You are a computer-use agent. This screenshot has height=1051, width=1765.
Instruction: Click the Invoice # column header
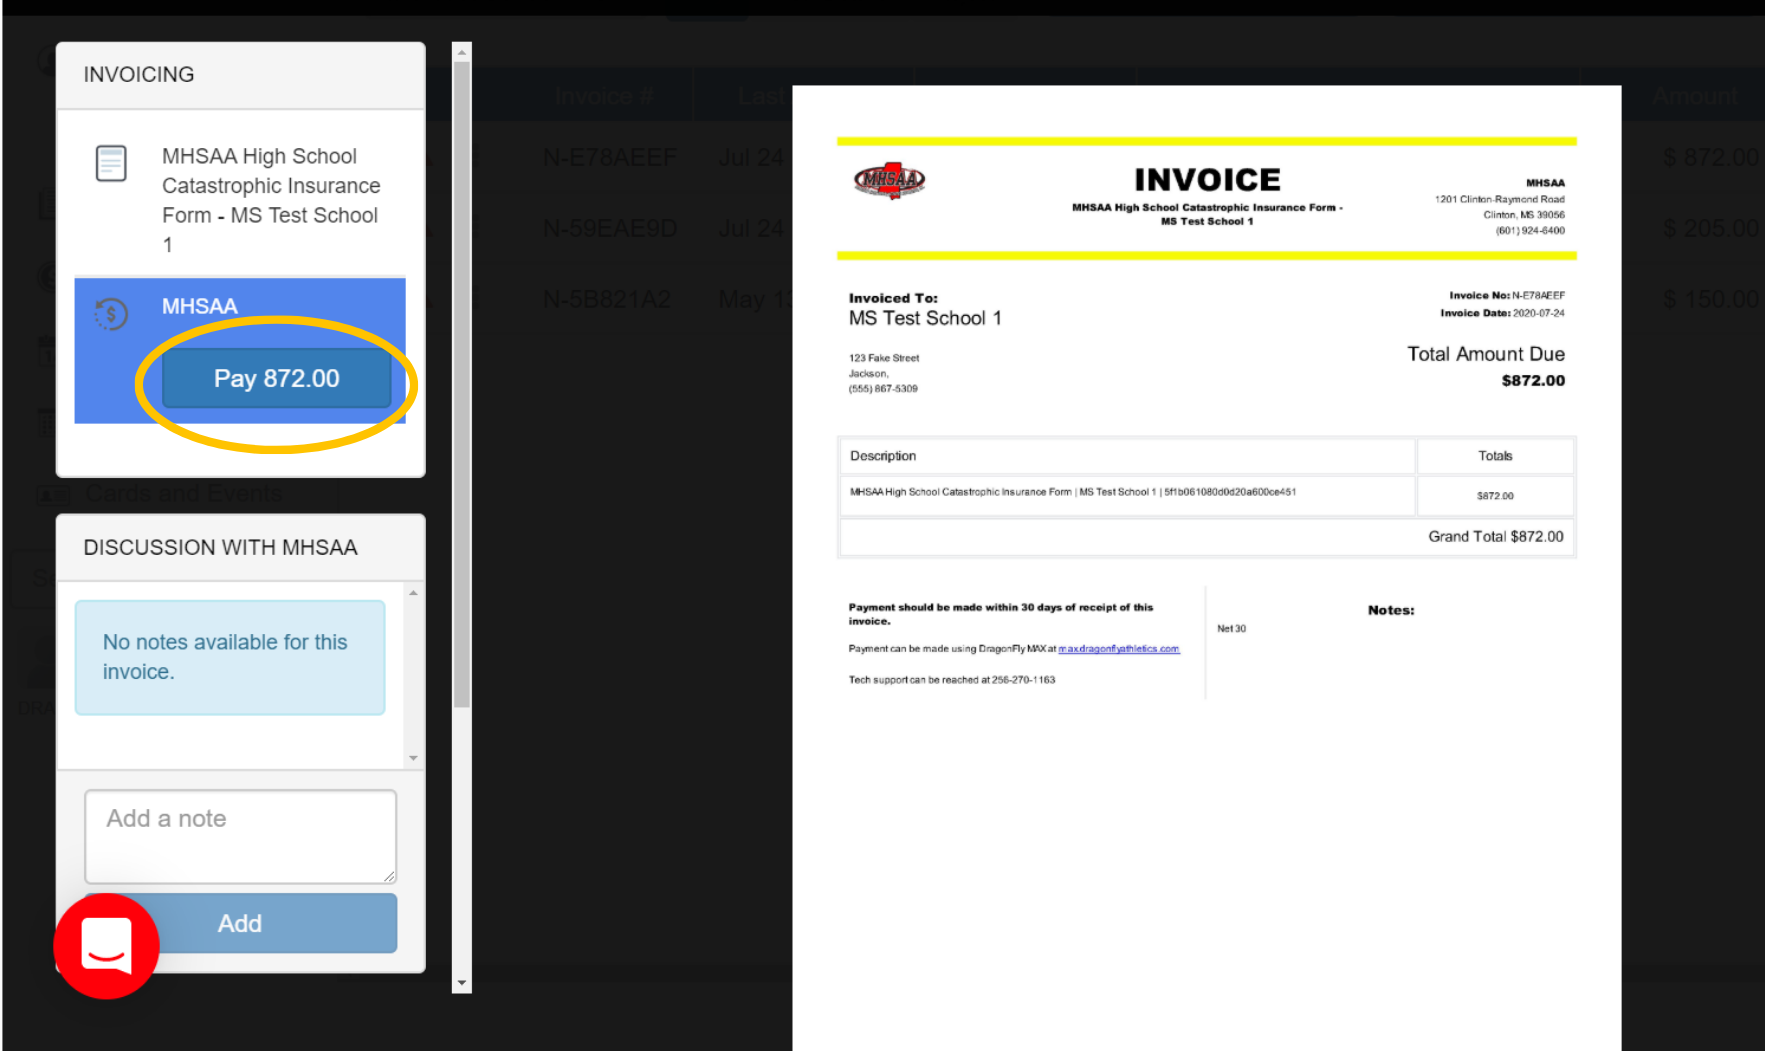pos(604,96)
